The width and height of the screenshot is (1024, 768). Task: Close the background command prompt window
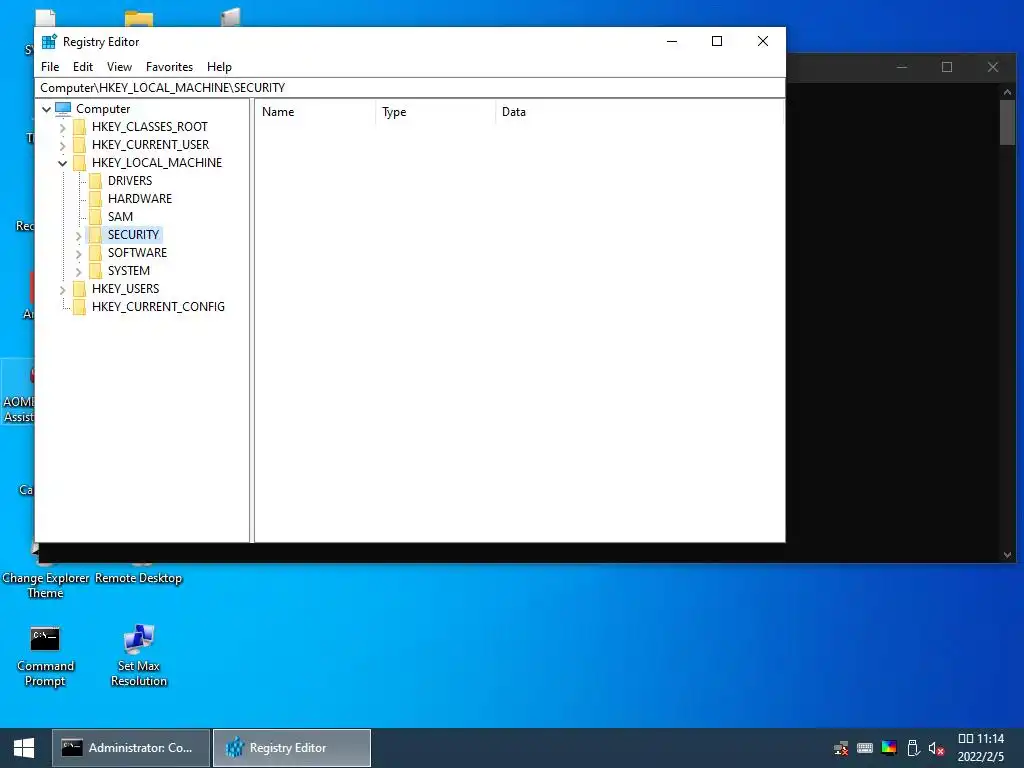click(x=993, y=67)
